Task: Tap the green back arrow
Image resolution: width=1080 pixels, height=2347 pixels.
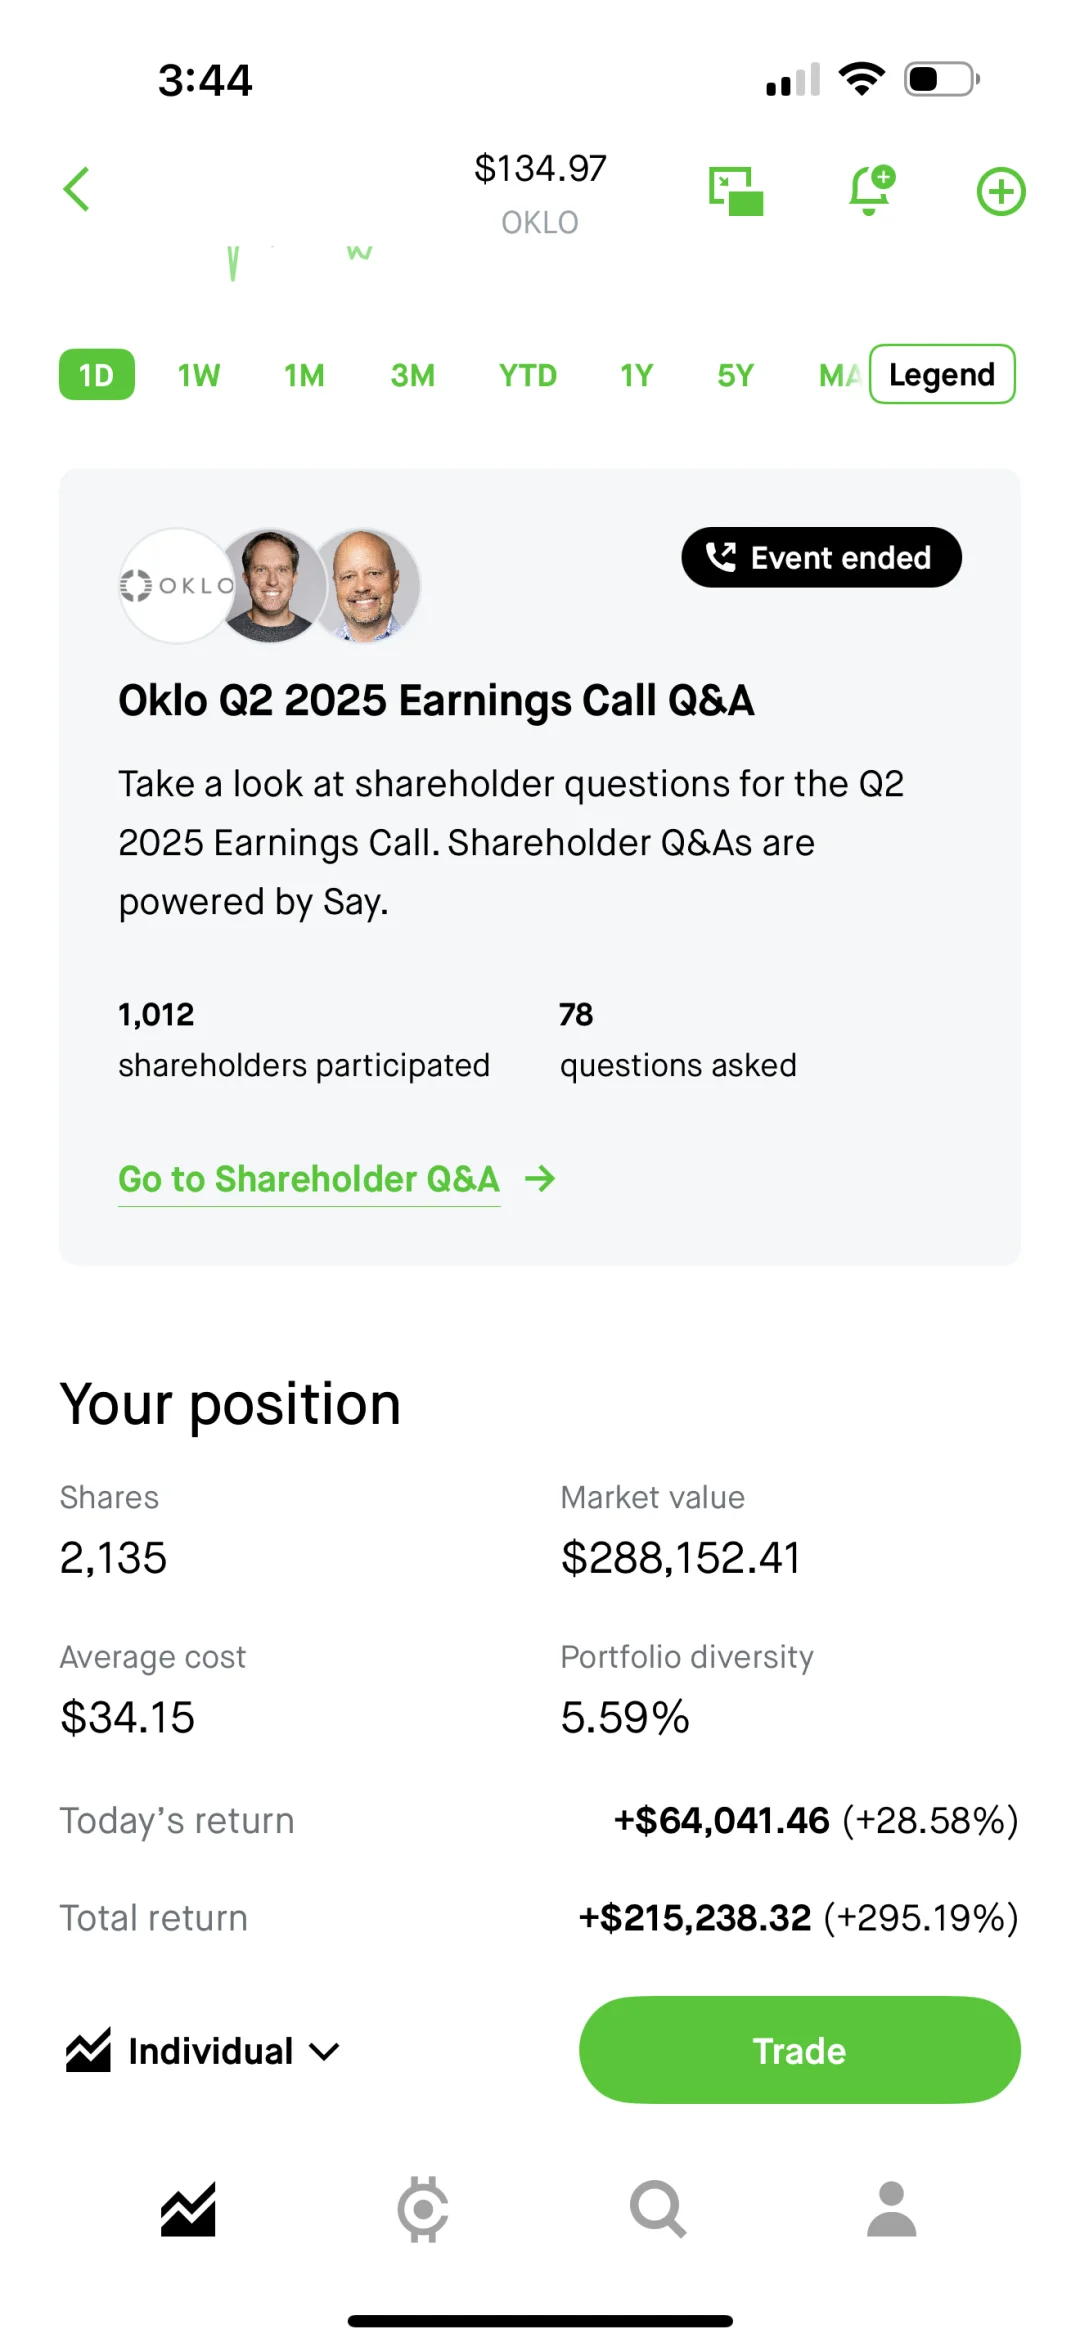Action: (77, 189)
